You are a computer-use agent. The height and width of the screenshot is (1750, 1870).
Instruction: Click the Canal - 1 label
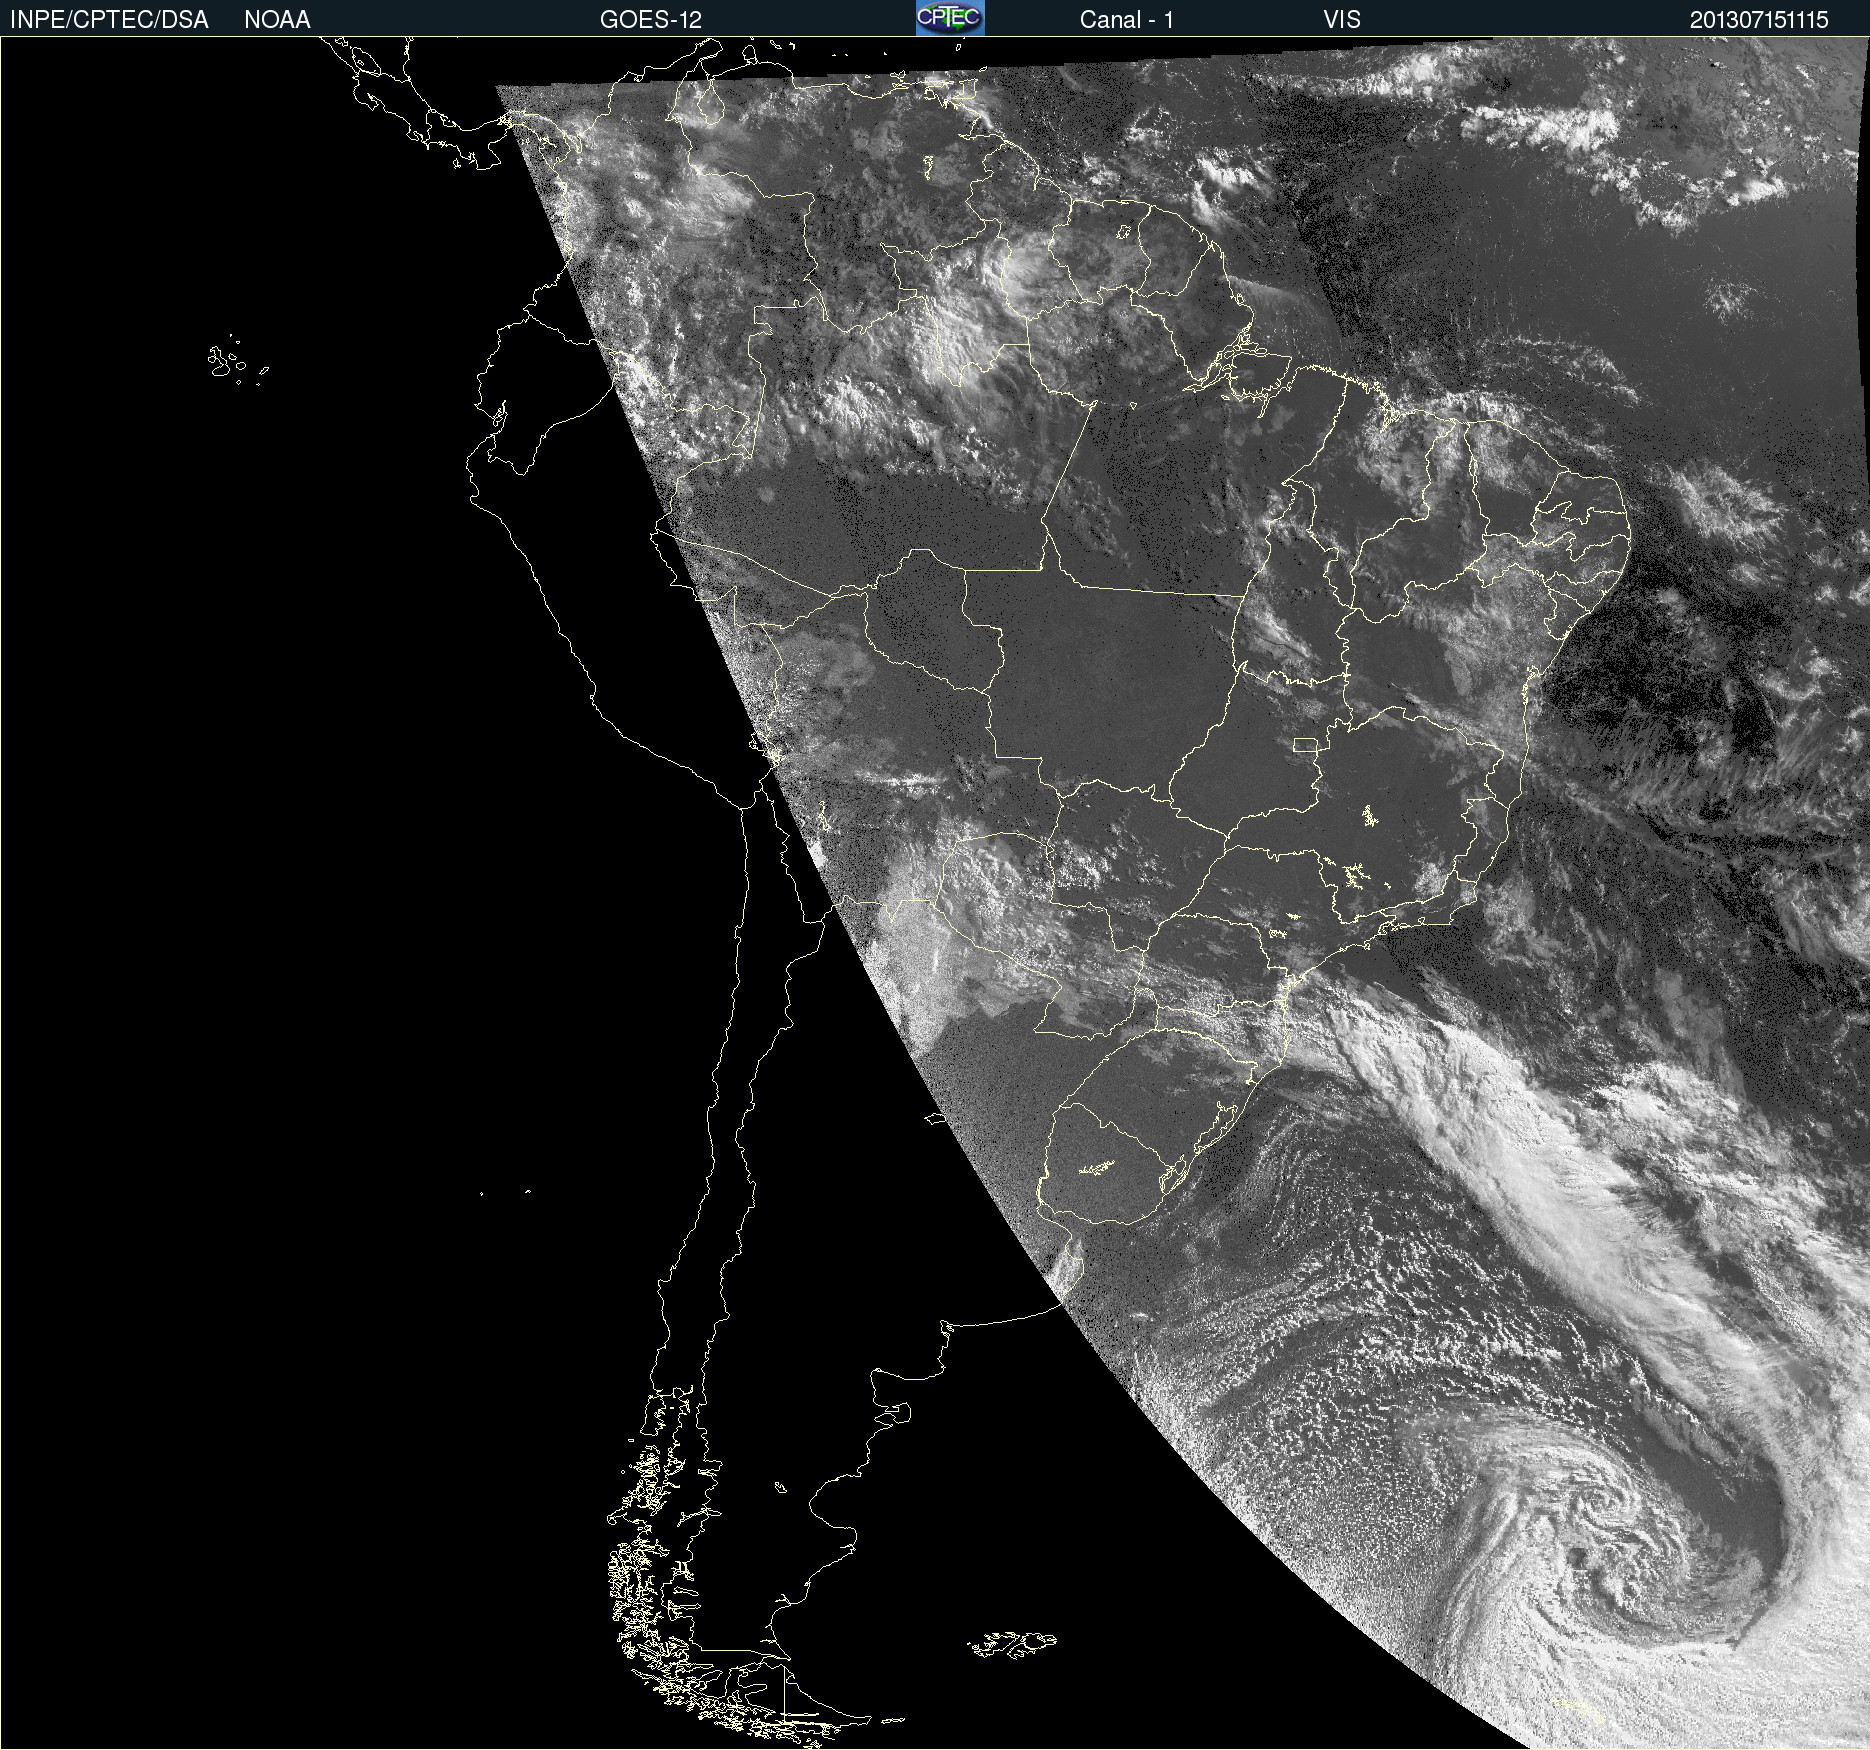(1126, 20)
